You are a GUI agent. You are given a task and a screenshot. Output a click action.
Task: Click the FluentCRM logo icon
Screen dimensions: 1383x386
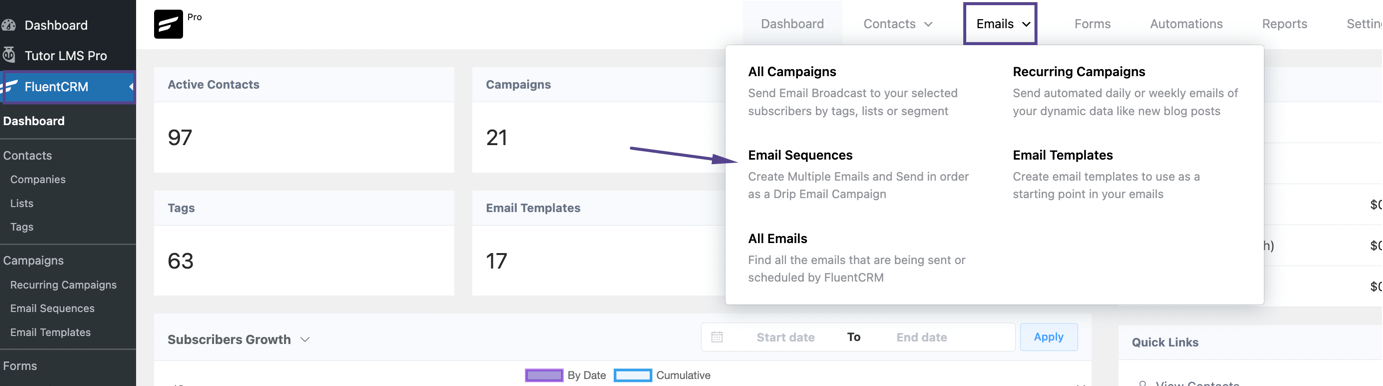168,23
